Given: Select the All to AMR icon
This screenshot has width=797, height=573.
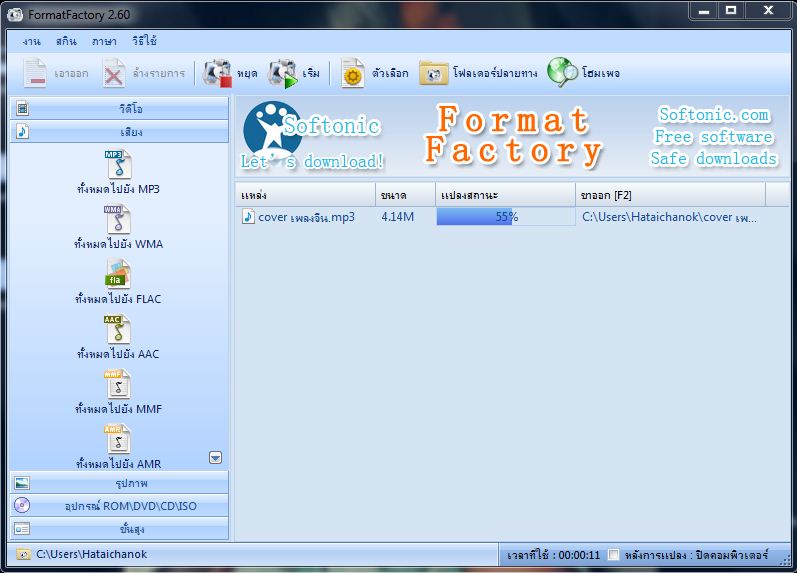Looking at the screenshot, I should point(118,439).
